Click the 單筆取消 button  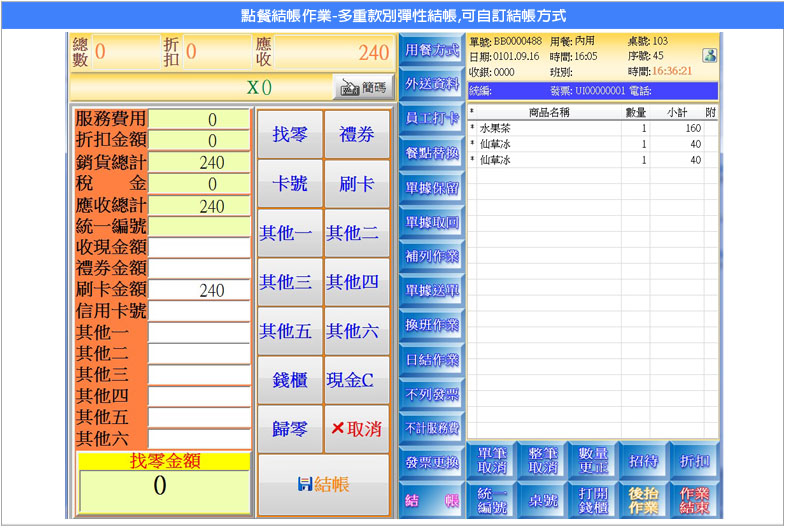pos(491,461)
